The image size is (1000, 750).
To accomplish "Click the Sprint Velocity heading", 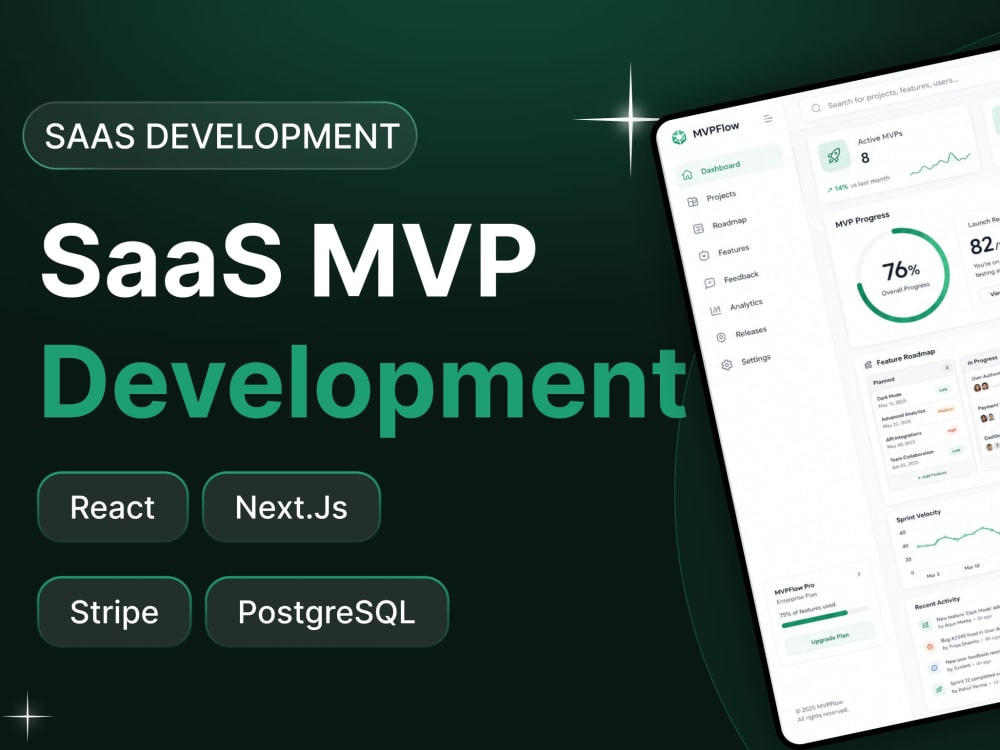I will (918, 516).
